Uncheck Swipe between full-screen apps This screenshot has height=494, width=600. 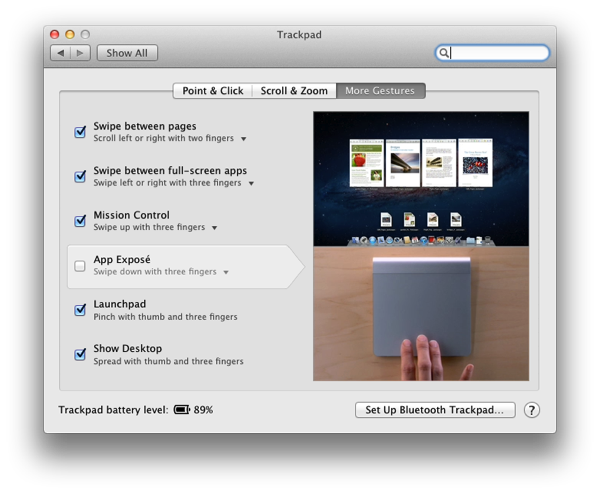(80, 176)
